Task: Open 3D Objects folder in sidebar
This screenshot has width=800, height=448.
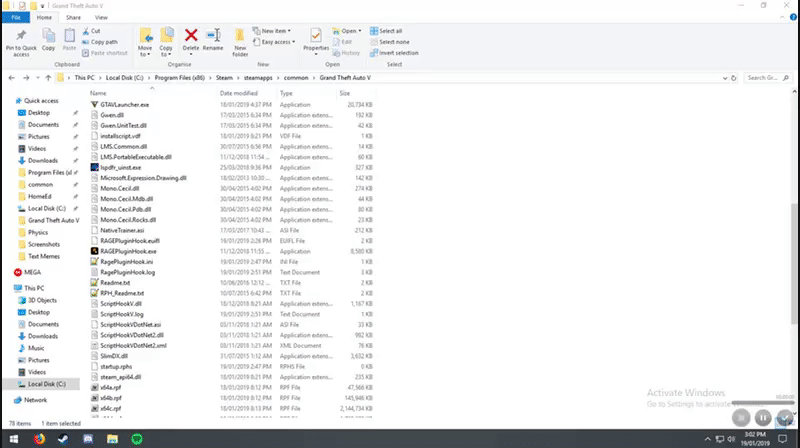Action: [42, 301]
